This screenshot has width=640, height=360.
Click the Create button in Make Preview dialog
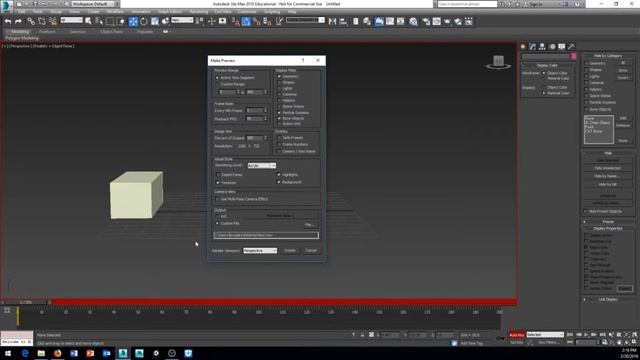(290, 251)
